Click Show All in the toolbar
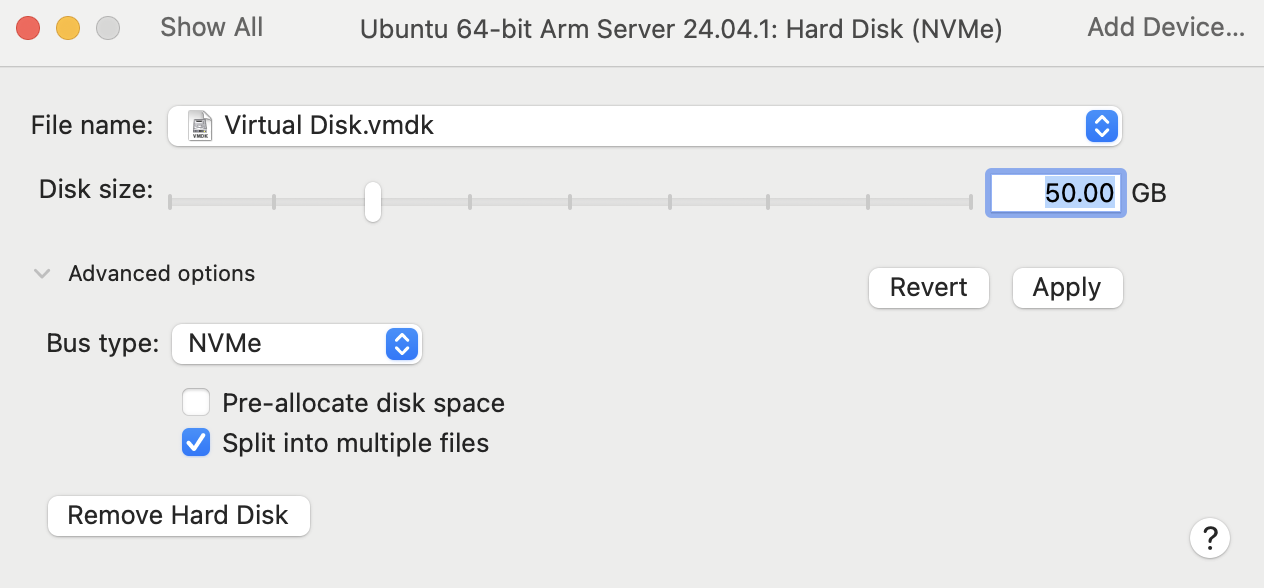Viewport: 1264px width, 588px height. pyautogui.click(x=211, y=28)
